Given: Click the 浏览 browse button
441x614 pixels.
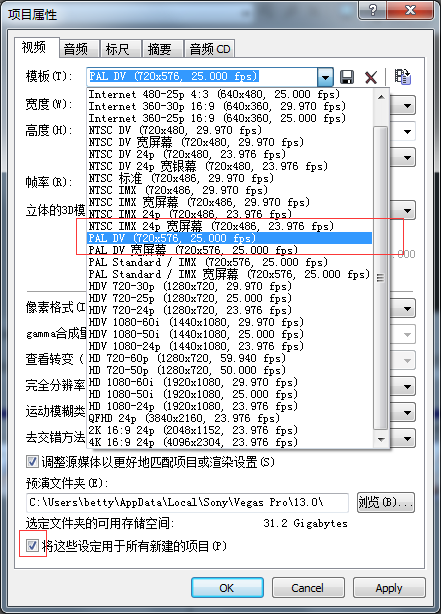Looking at the screenshot, I should (x=385, y=502).
